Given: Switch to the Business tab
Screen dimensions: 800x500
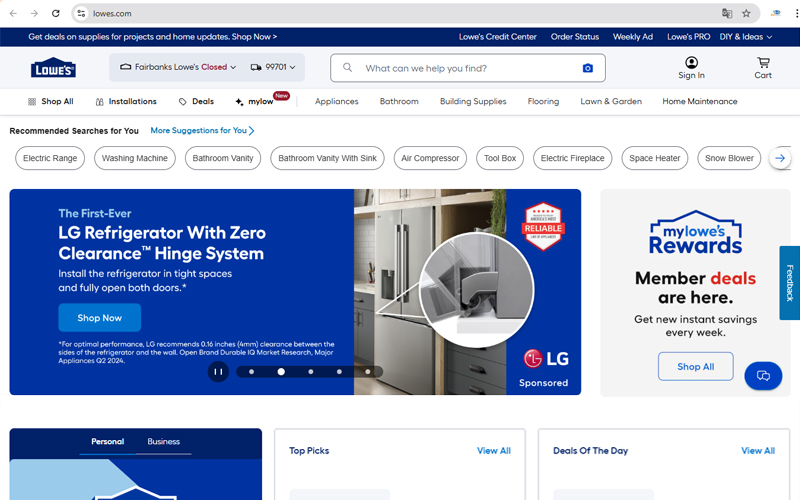Looking at the screenshot, I should point(164,441).
